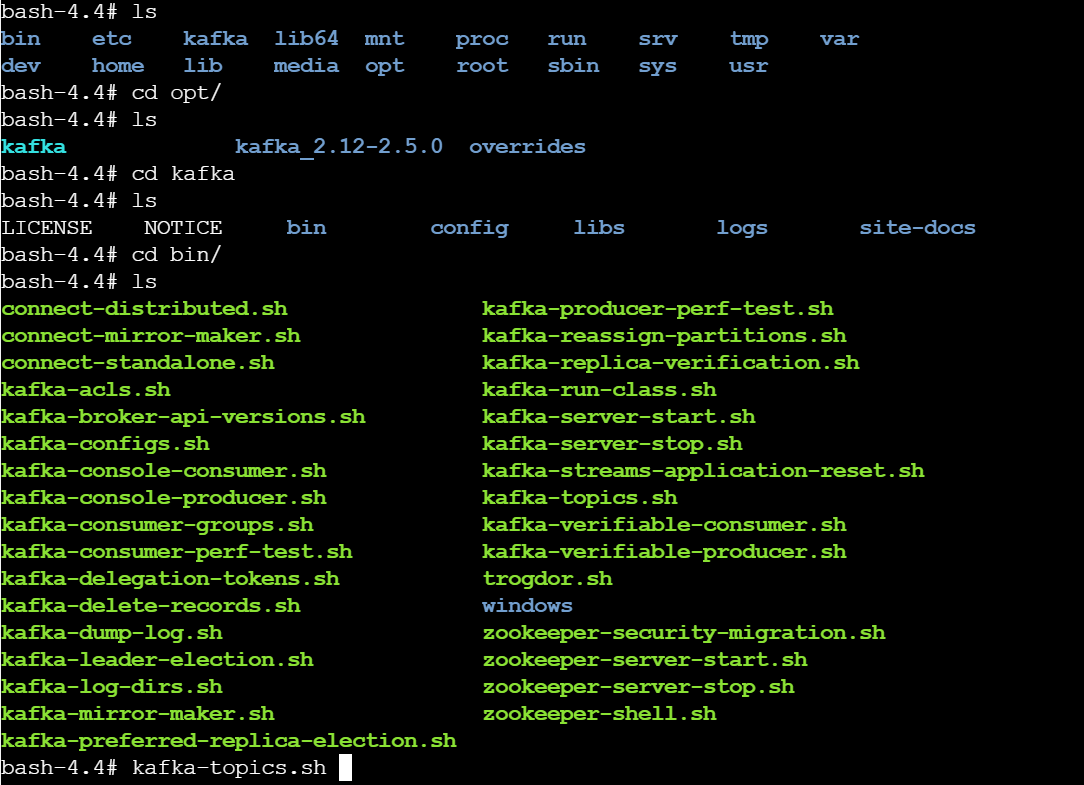
Task: Select the var directory name
Action: [x=839, y=39]
